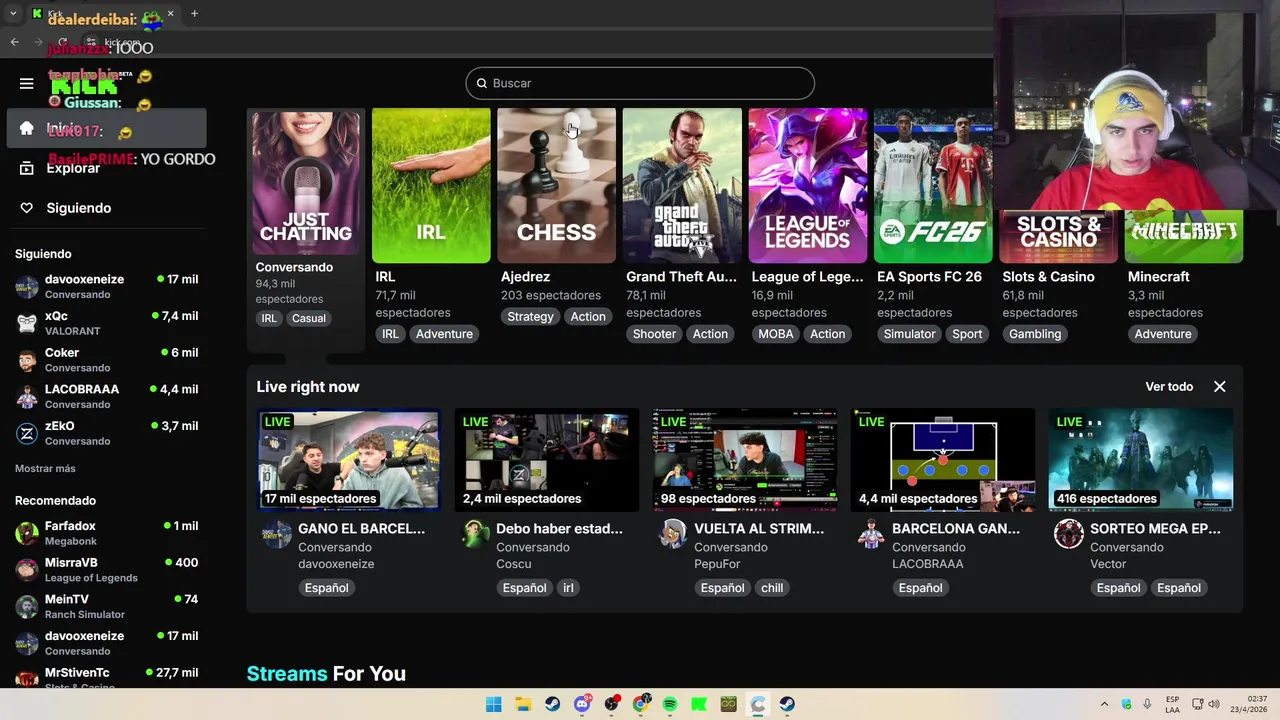Viewport: 1280px width, 720px height.
Task: Click Strategy tag under Ajedrez
Action: [530, 317]
